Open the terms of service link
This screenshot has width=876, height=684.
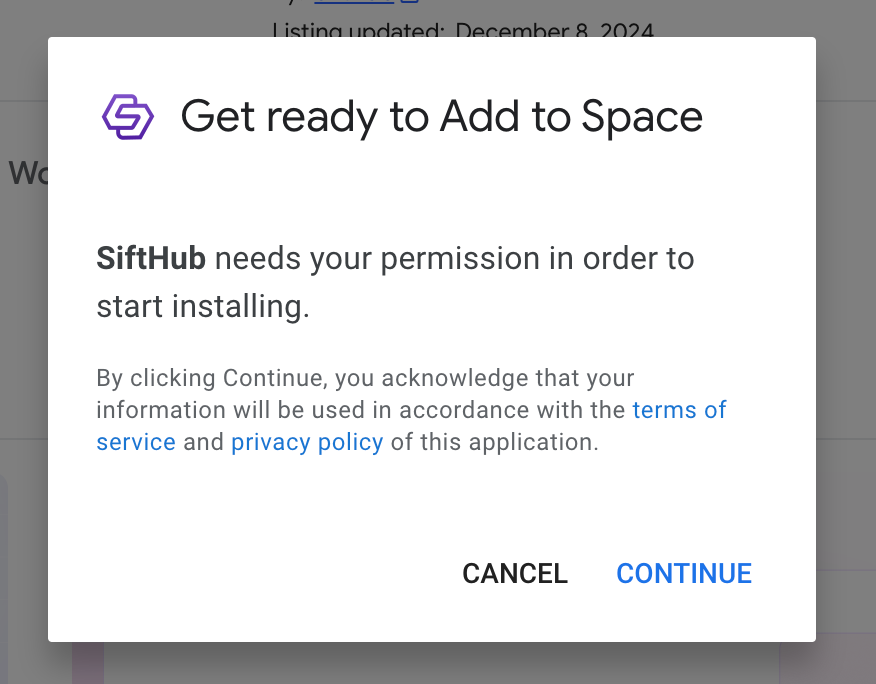679,410
